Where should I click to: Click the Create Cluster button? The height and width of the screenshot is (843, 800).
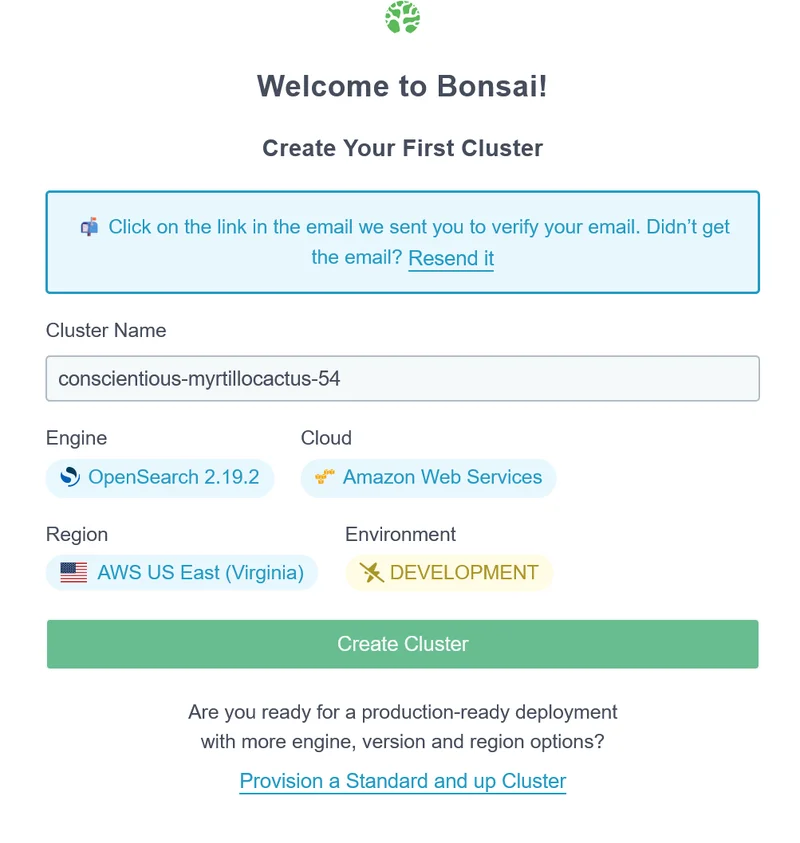pyautogui.click(x=400, y=644)
